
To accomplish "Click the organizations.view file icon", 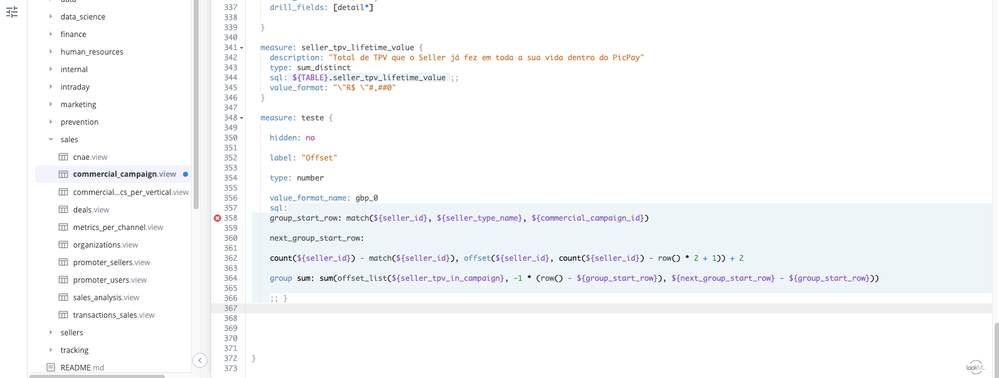I will click(x=63, y=244).
